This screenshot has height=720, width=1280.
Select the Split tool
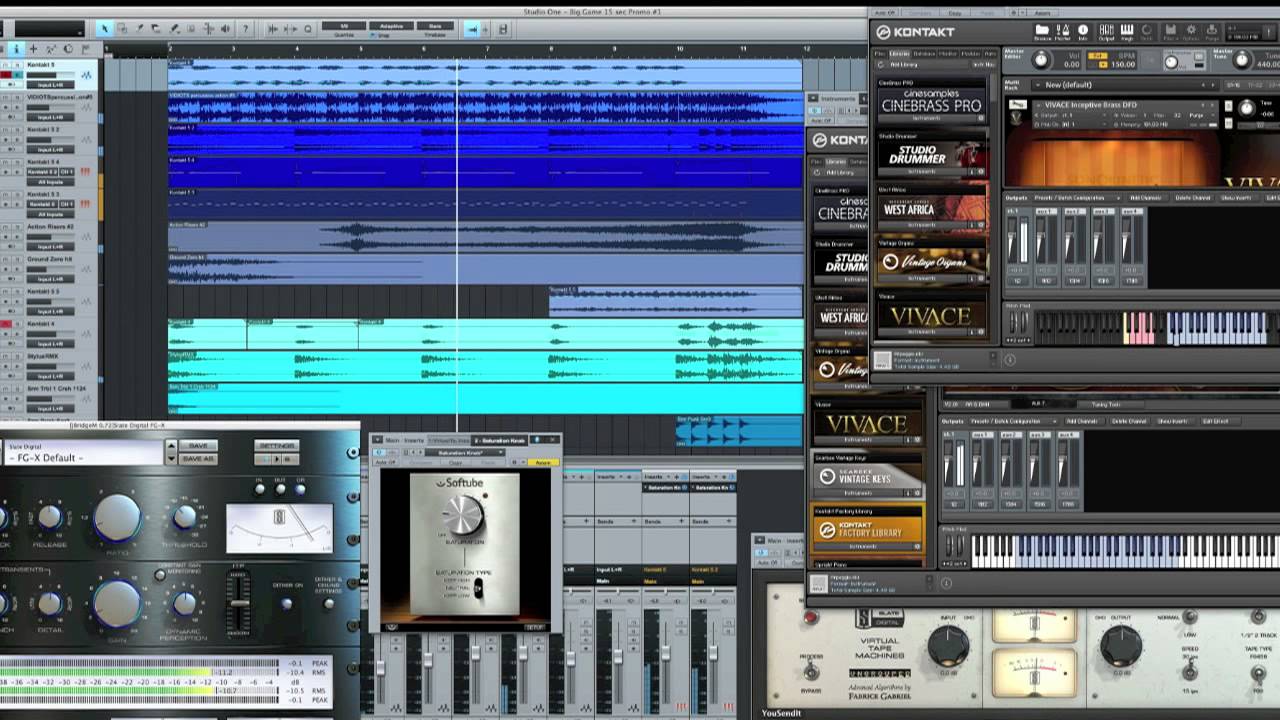click(x=139, y=28)
